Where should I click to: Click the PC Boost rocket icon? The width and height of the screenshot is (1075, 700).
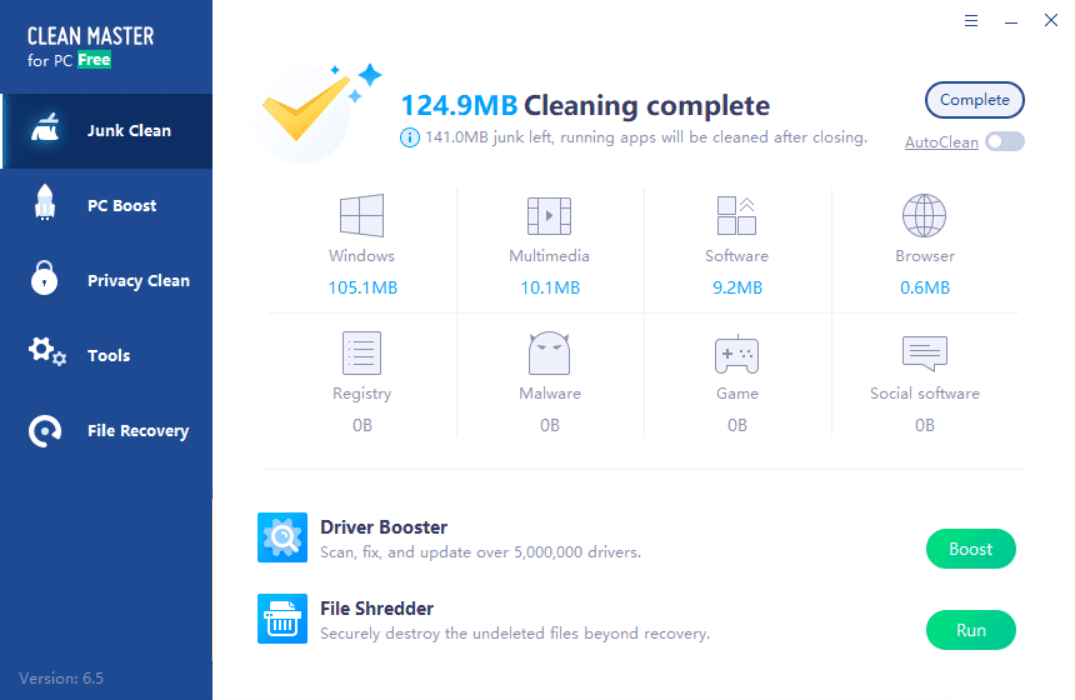pos(45,202)
